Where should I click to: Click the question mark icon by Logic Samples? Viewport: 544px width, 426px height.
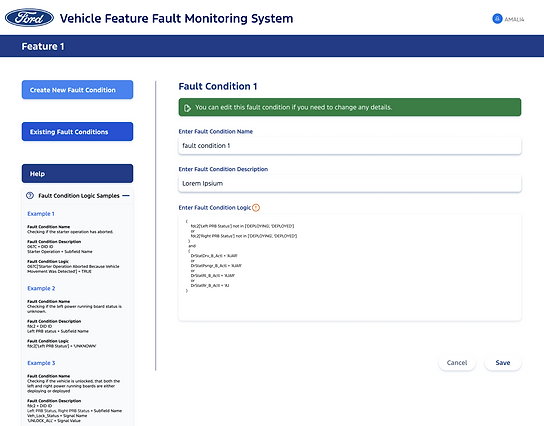(30, 195)
